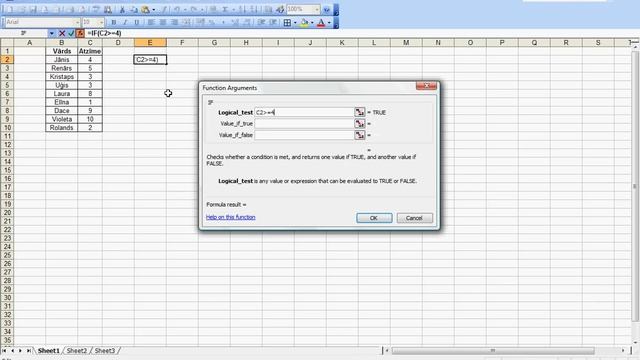Open the font size dropdown
Image resolution: width=640 pixels, height=360 pixels.
101,22
